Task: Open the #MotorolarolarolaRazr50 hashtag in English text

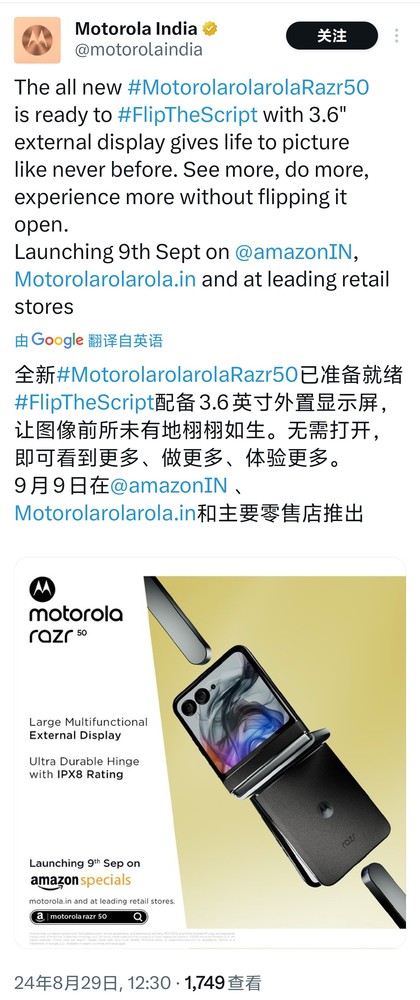Action: (x=248, y=87)
